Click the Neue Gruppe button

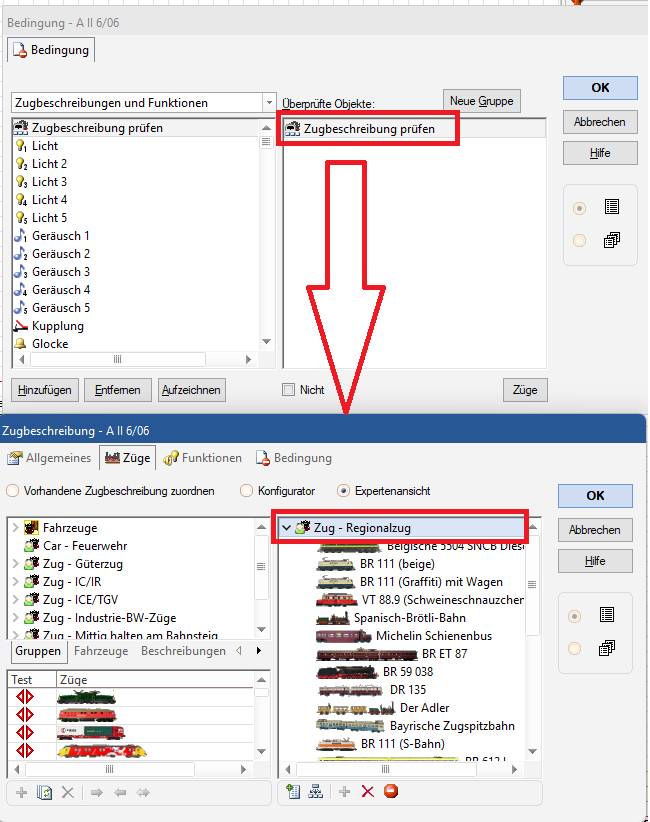[481, 101]
